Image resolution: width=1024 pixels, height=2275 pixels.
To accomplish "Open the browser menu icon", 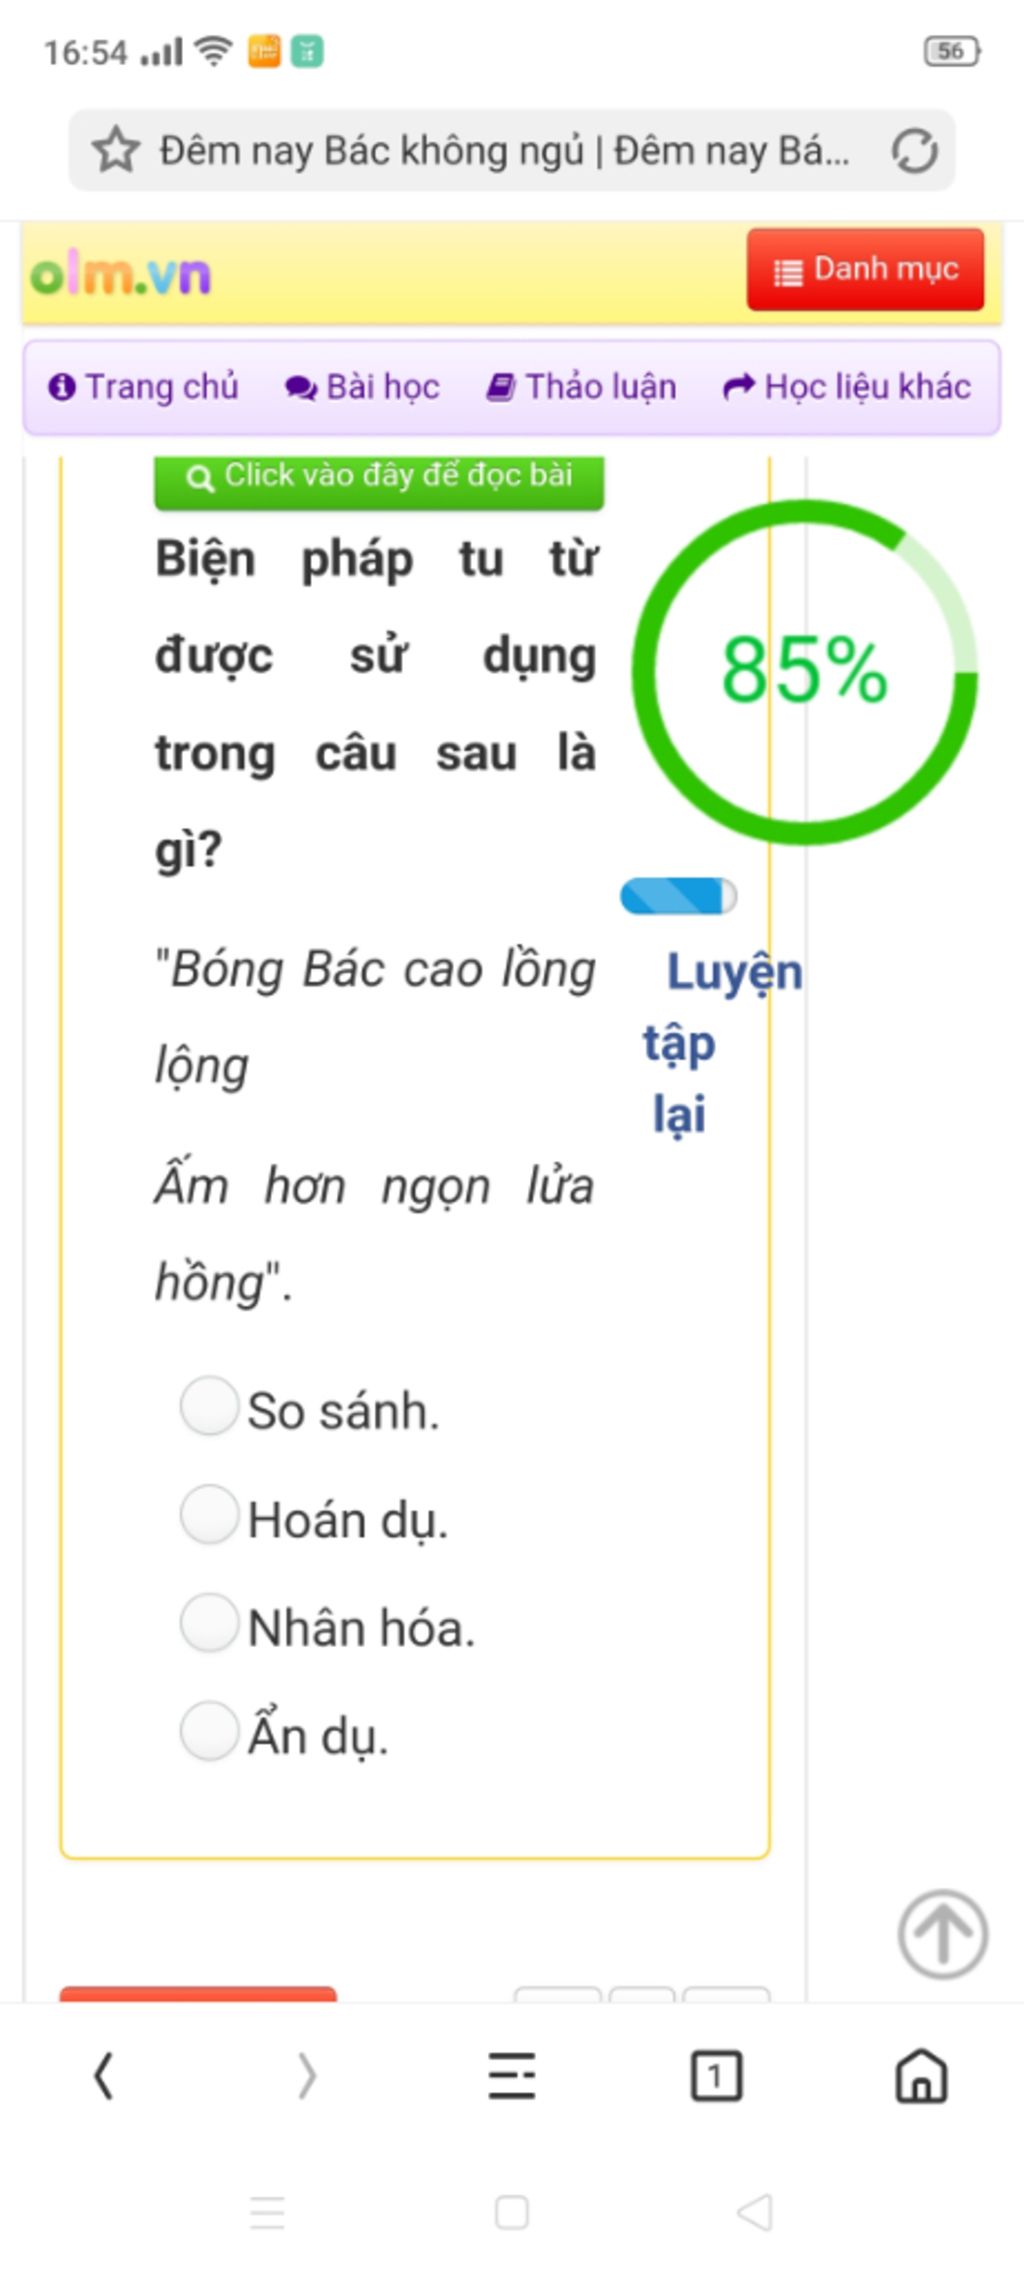I will 512,2075.
